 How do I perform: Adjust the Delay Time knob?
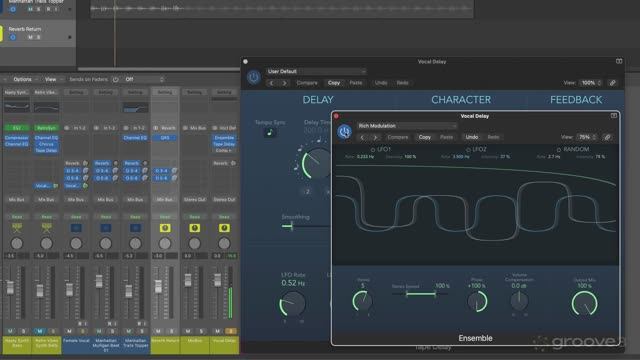316,164
